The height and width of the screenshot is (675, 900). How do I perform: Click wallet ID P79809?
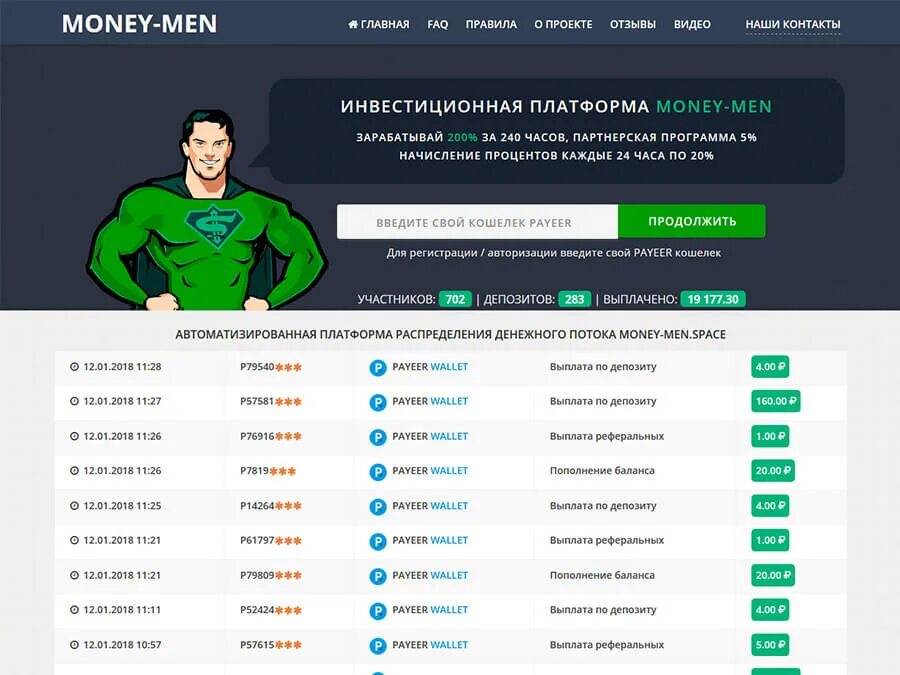(271, 575)
